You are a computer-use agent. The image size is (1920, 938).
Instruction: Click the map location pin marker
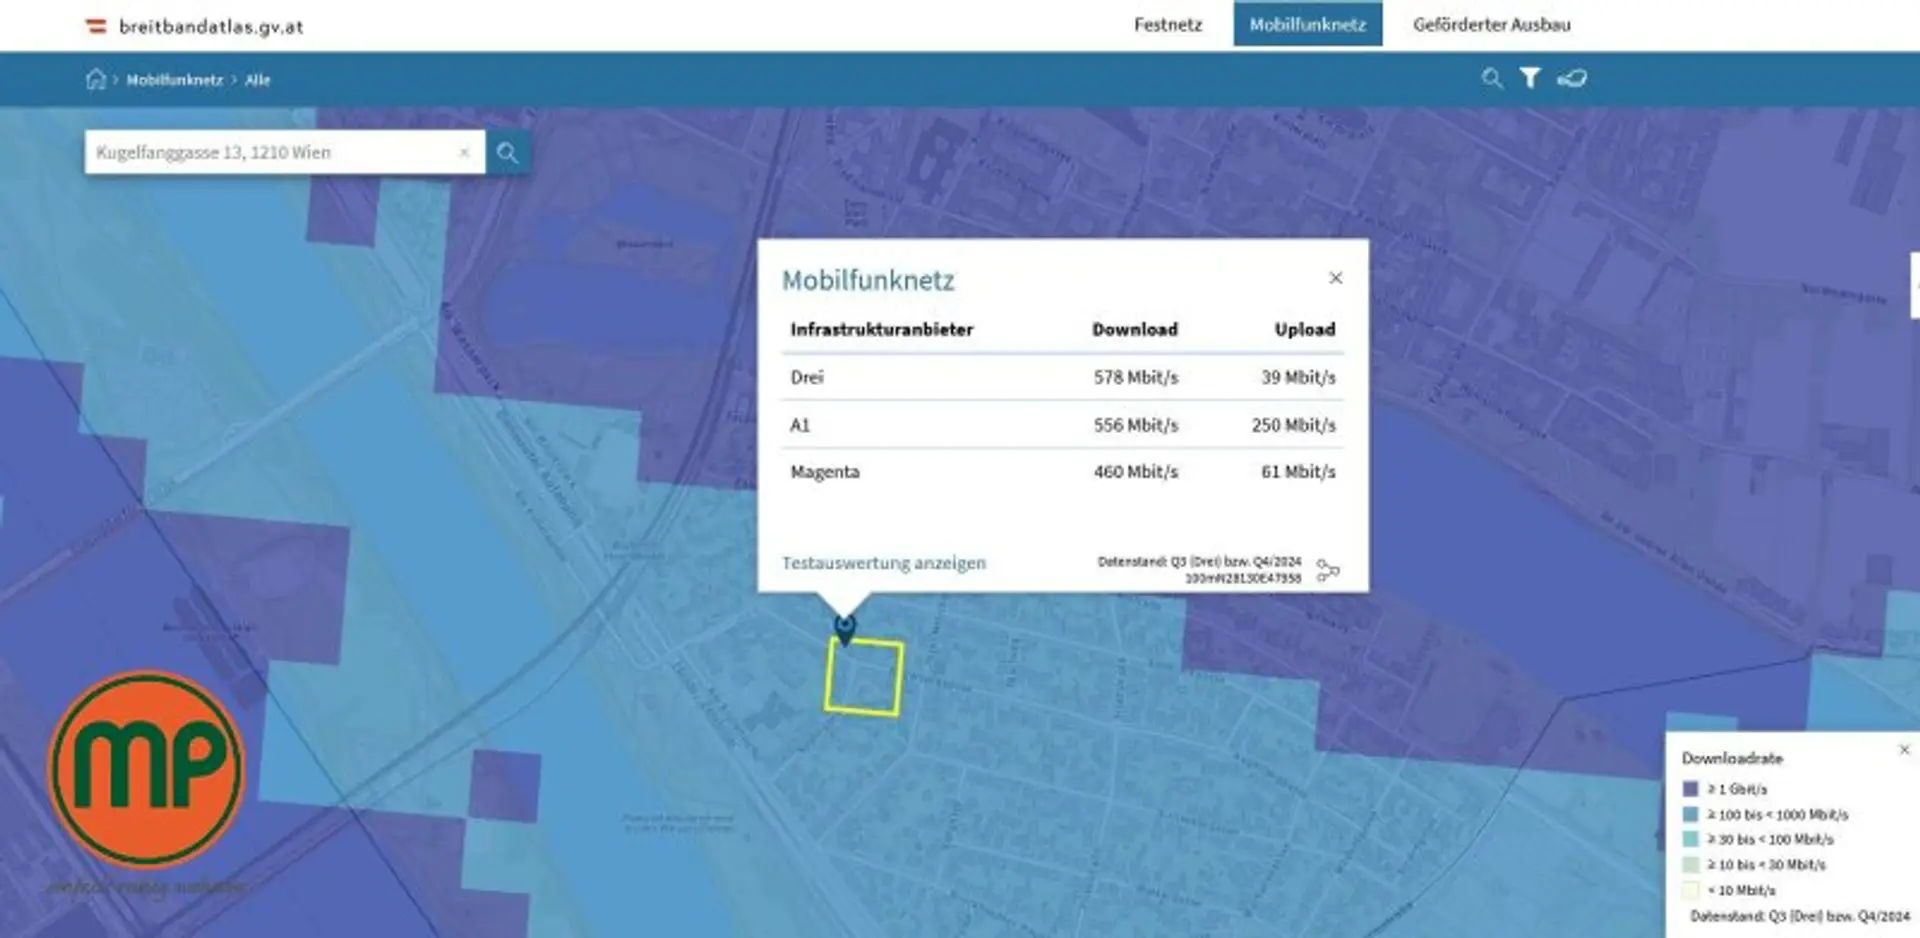[845, 629]
